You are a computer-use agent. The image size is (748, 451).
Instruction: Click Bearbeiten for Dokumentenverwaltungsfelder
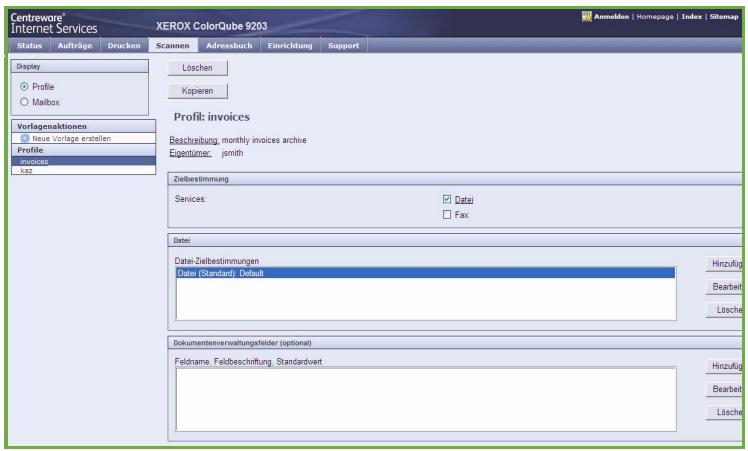(x=724, y=389)
